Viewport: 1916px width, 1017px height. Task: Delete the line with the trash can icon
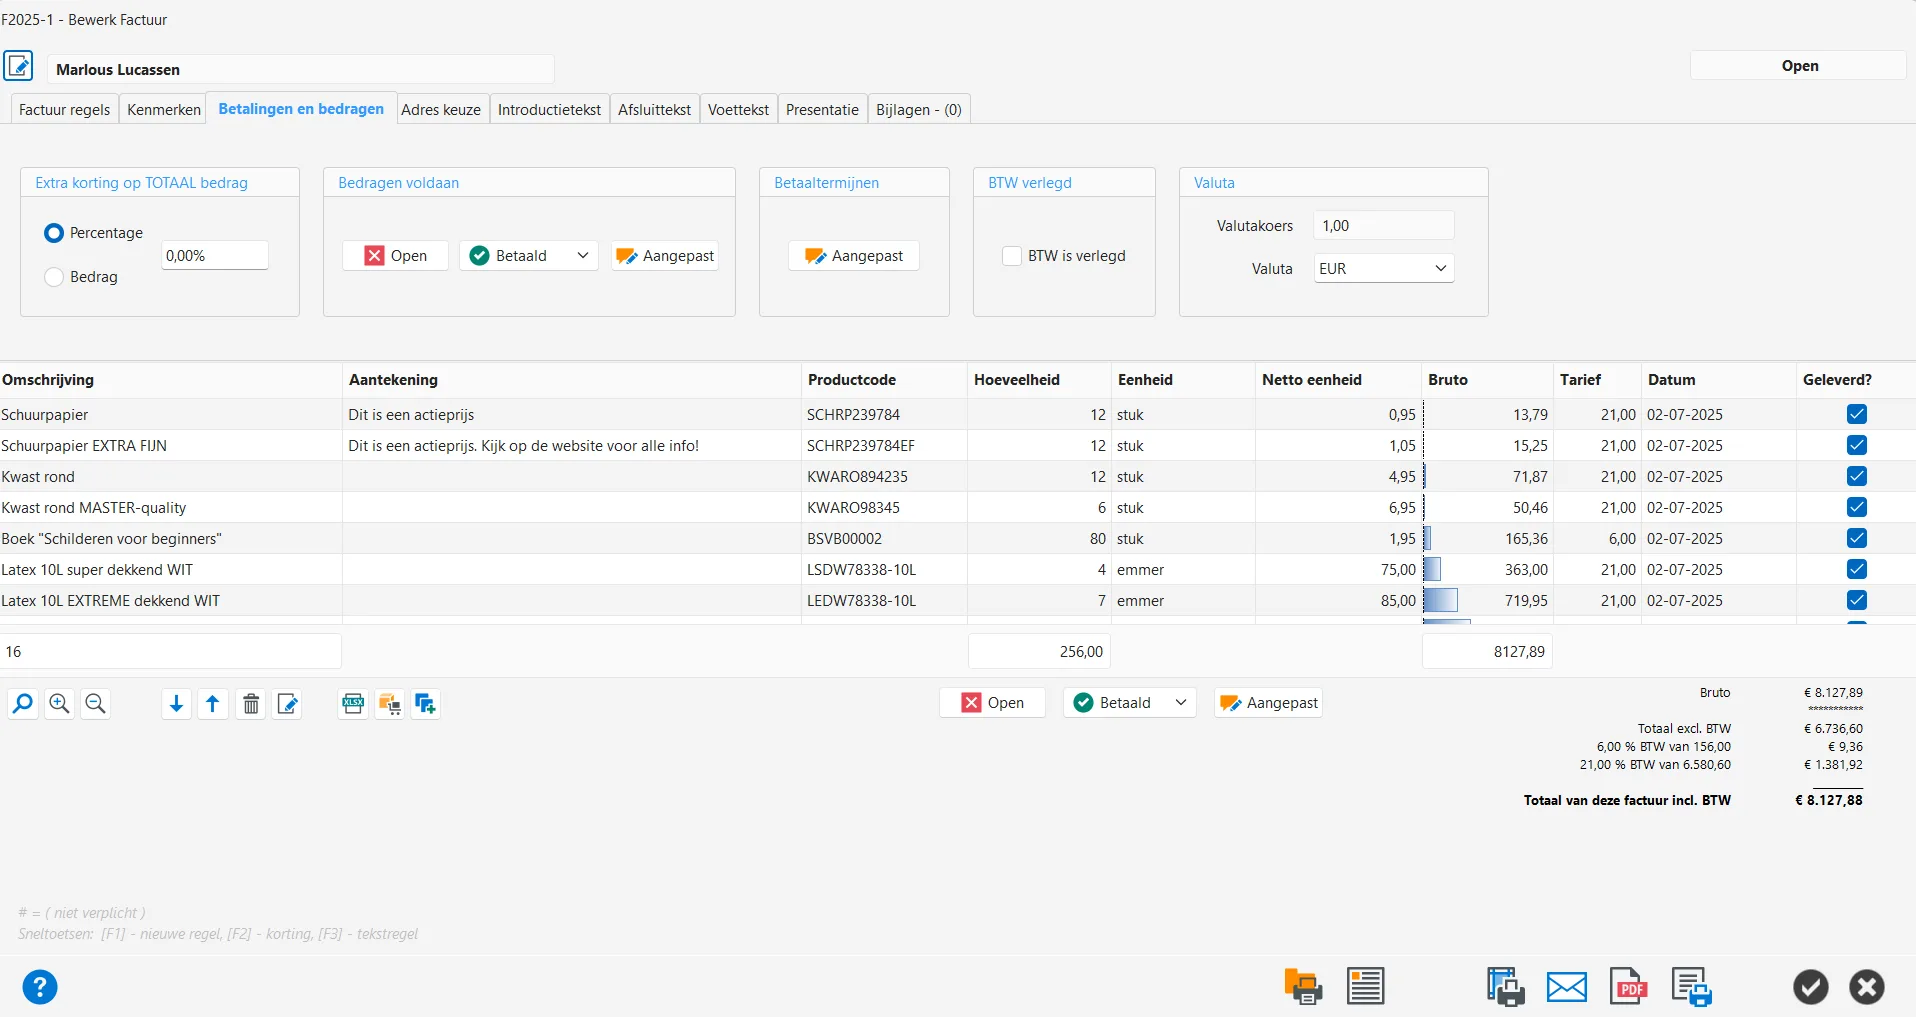pyautogui.click(x=251, y=704)
